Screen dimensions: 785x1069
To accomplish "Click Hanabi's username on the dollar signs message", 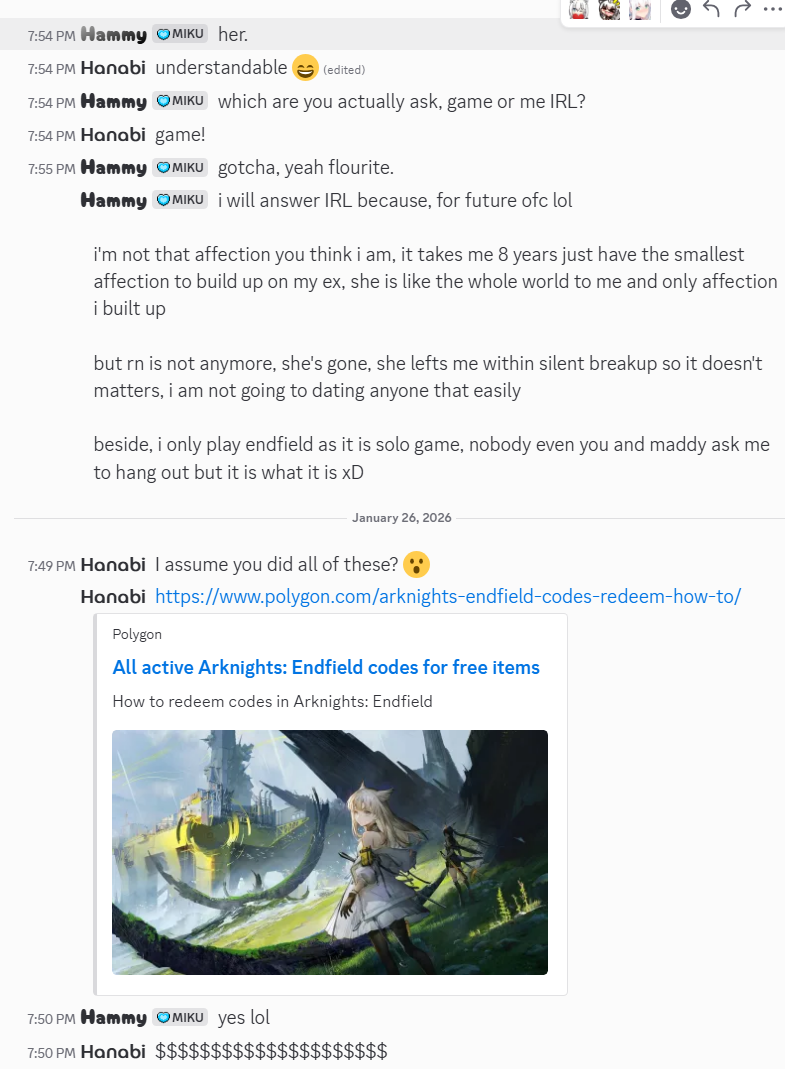I will click(113, 1051).
